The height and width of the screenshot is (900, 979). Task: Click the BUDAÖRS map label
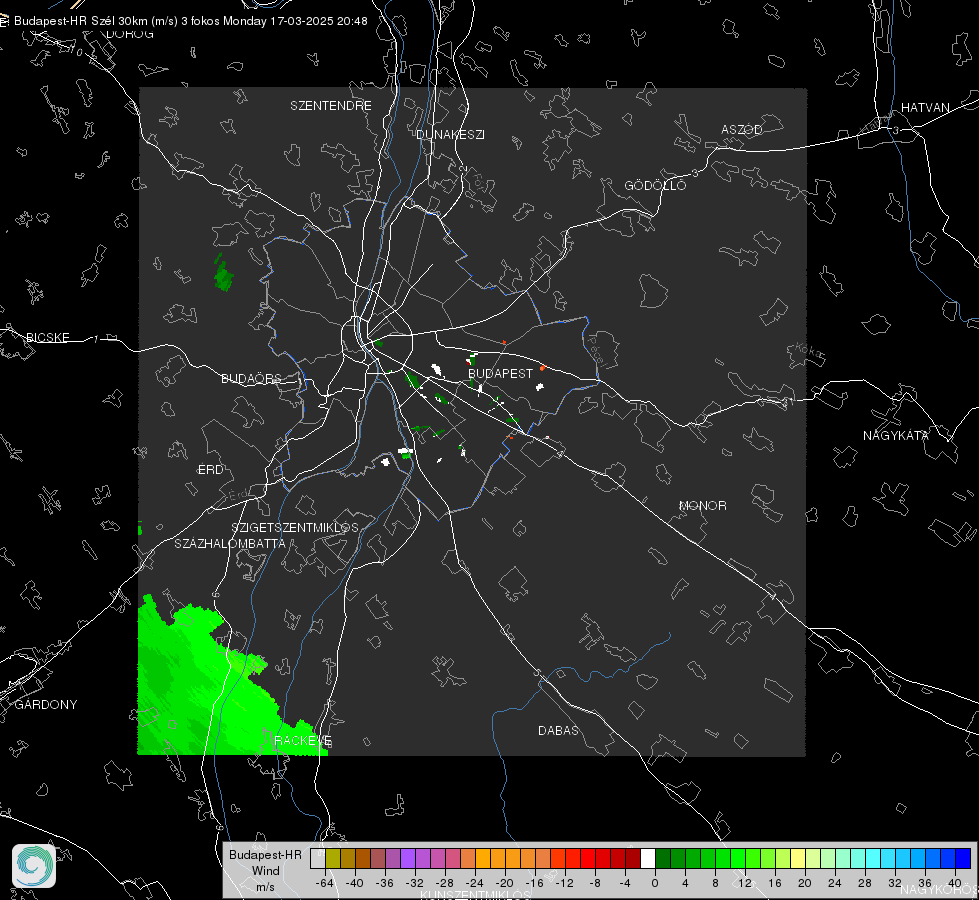click(252, 379)
